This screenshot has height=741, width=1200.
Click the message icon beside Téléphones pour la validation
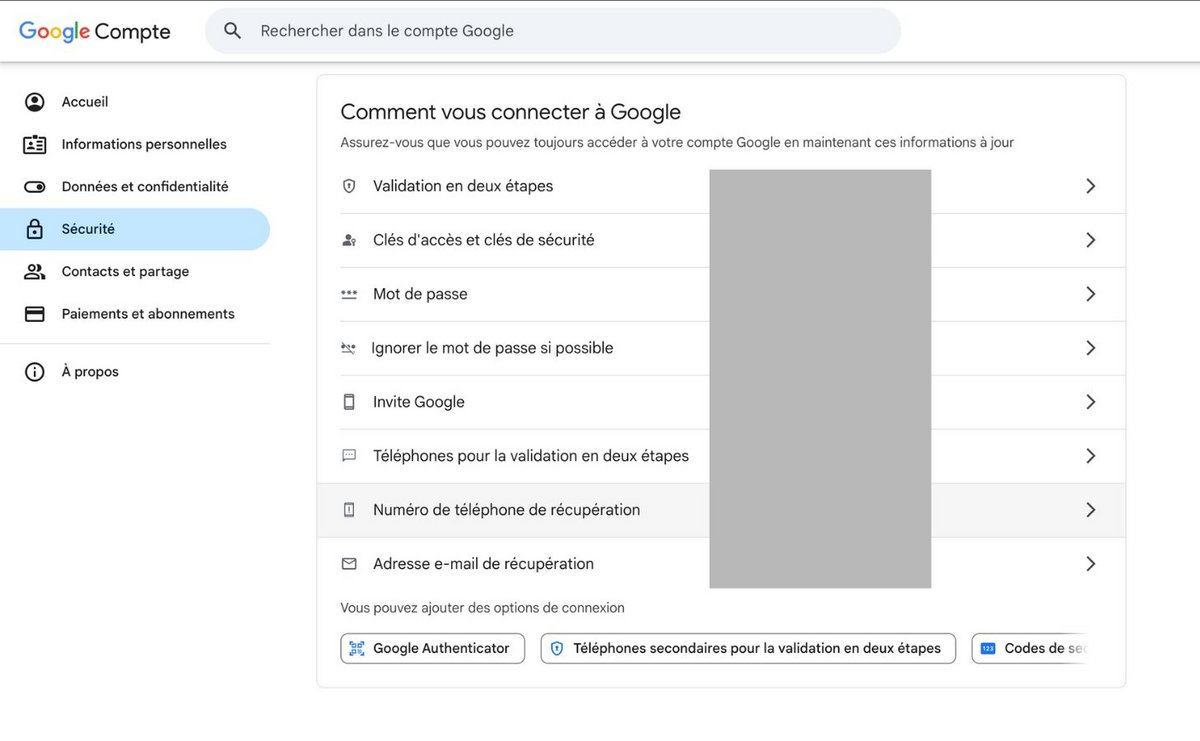(349, 456)
